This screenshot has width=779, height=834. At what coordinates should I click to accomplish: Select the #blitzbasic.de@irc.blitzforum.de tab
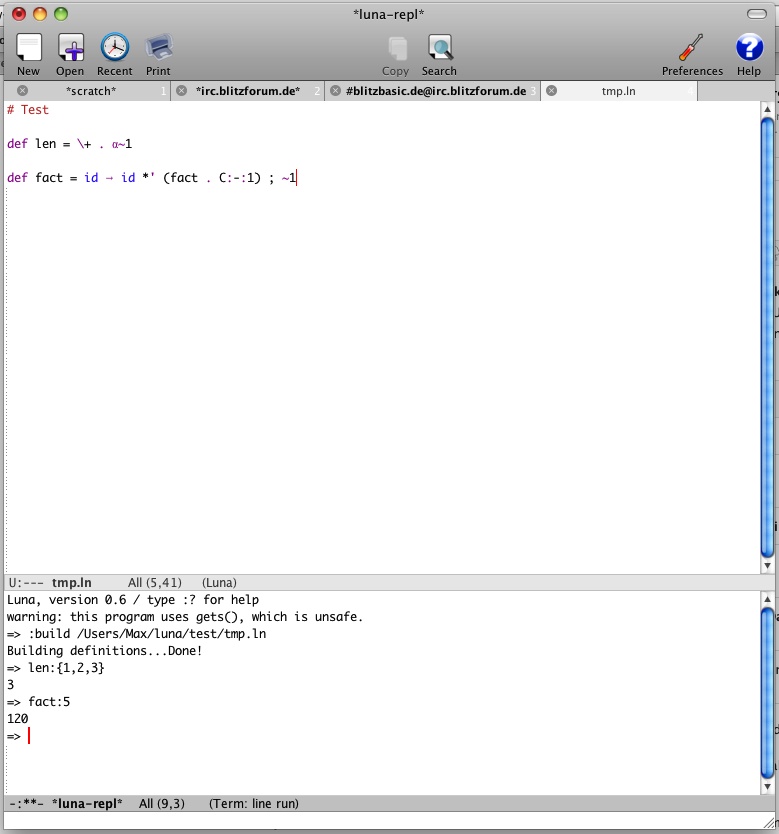pos(435,91)
